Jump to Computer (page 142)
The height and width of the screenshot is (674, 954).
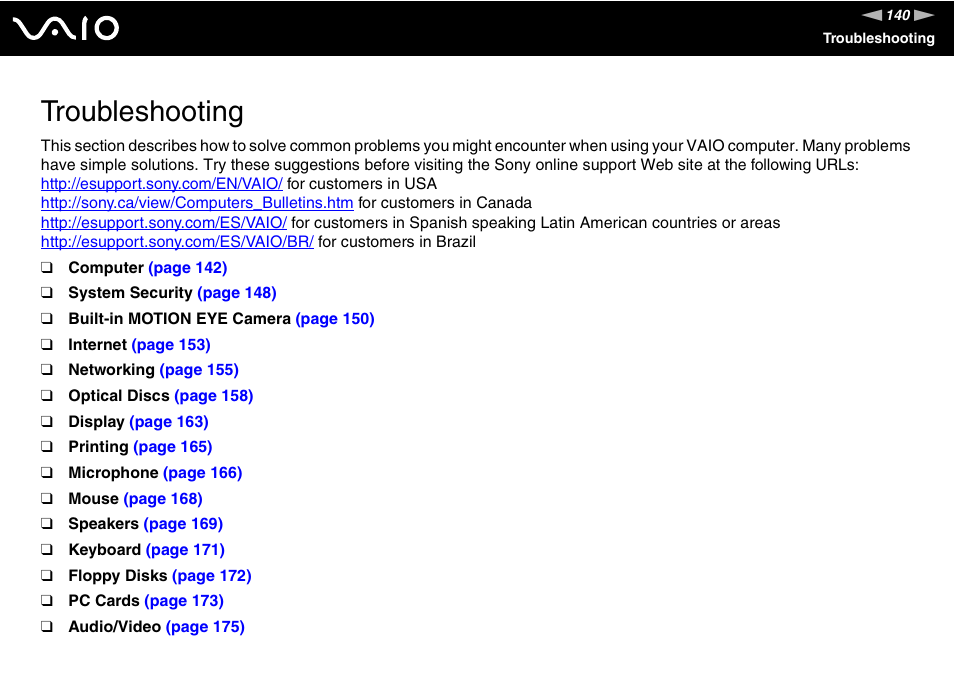(187, 268)
